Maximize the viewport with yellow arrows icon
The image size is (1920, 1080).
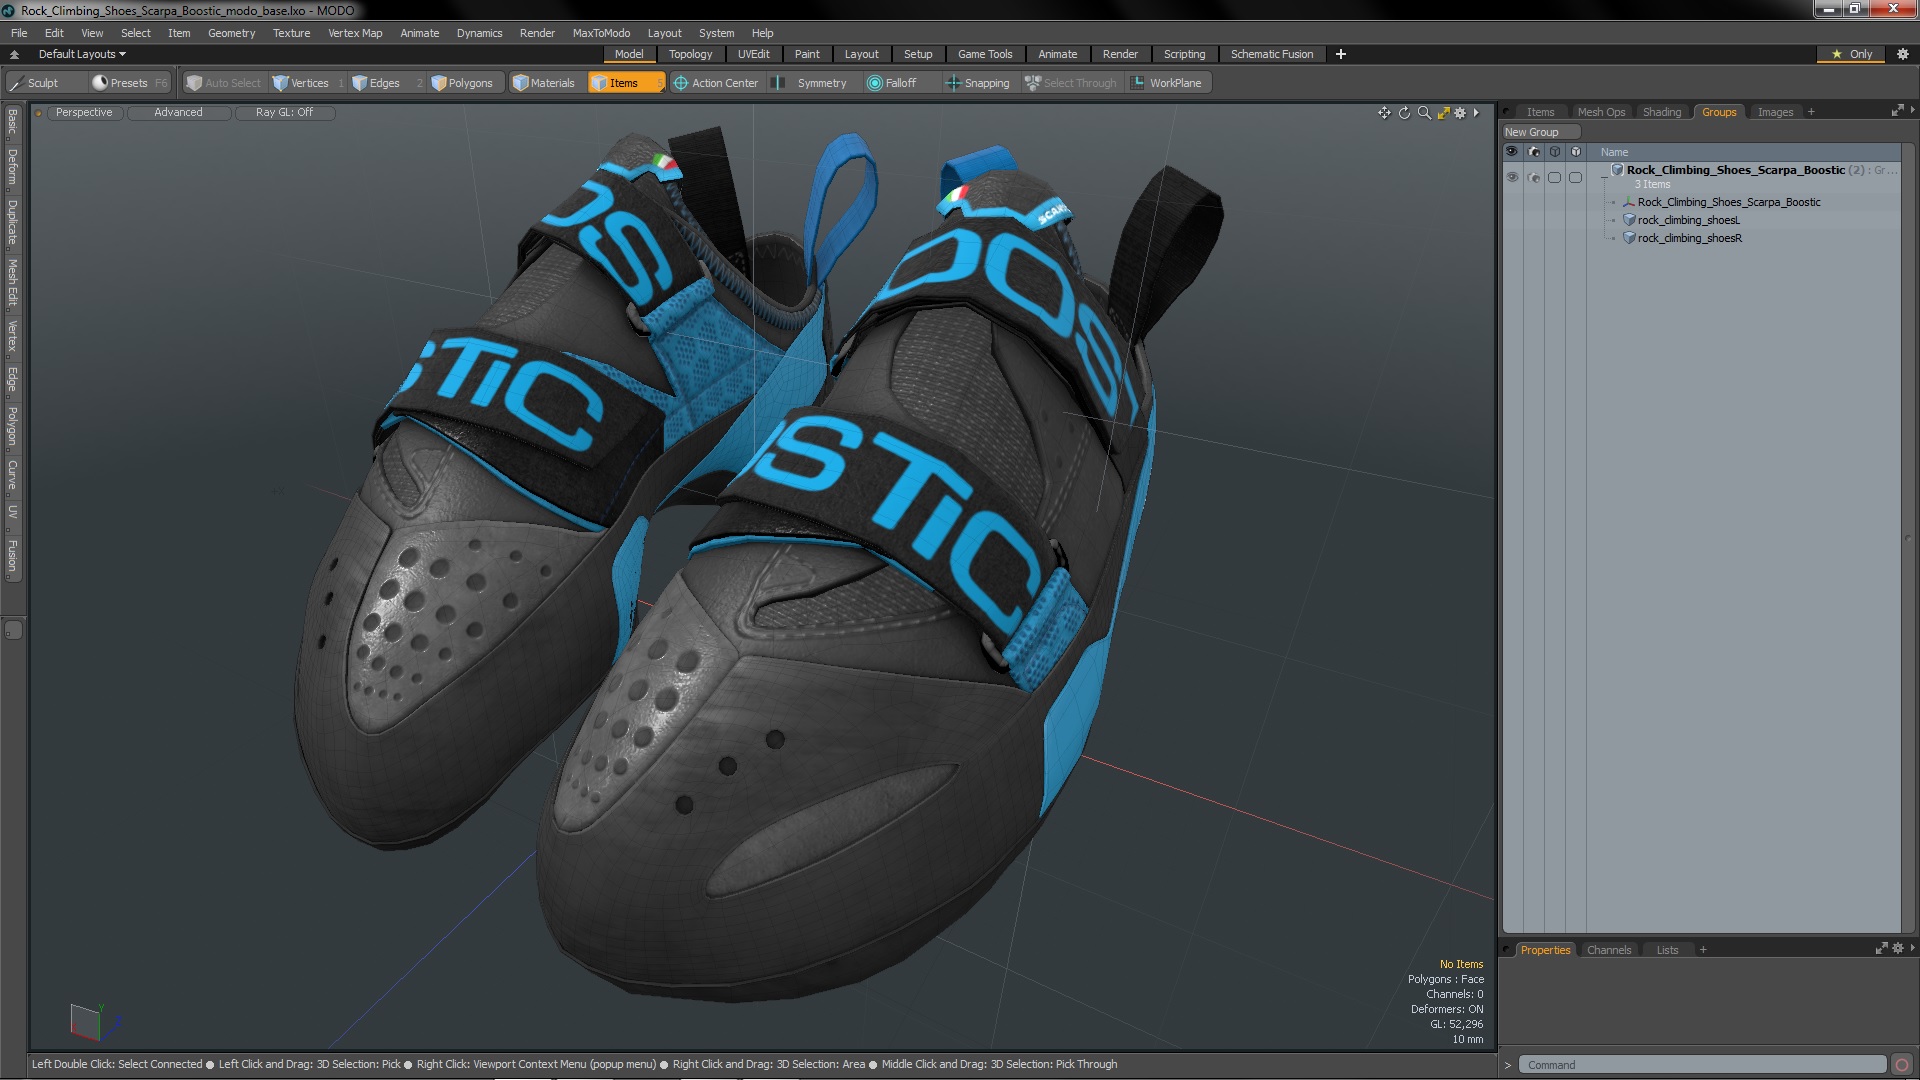[1443, 113]
